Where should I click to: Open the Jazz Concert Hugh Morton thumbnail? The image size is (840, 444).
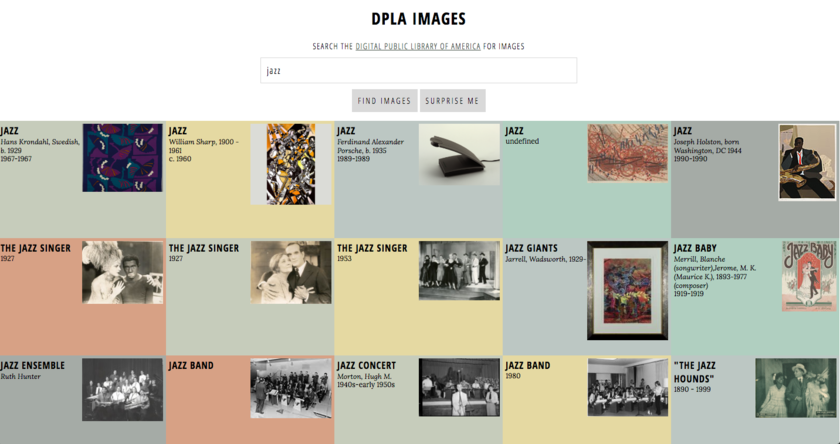pyautogui.click(x=459, y=387)
